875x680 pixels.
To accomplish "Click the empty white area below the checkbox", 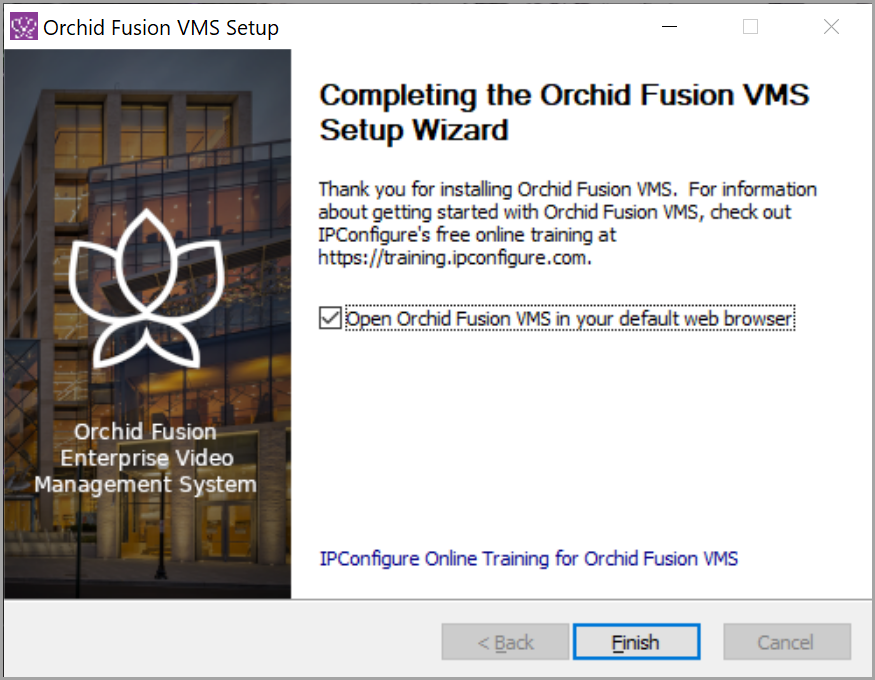I will (580, 435).
